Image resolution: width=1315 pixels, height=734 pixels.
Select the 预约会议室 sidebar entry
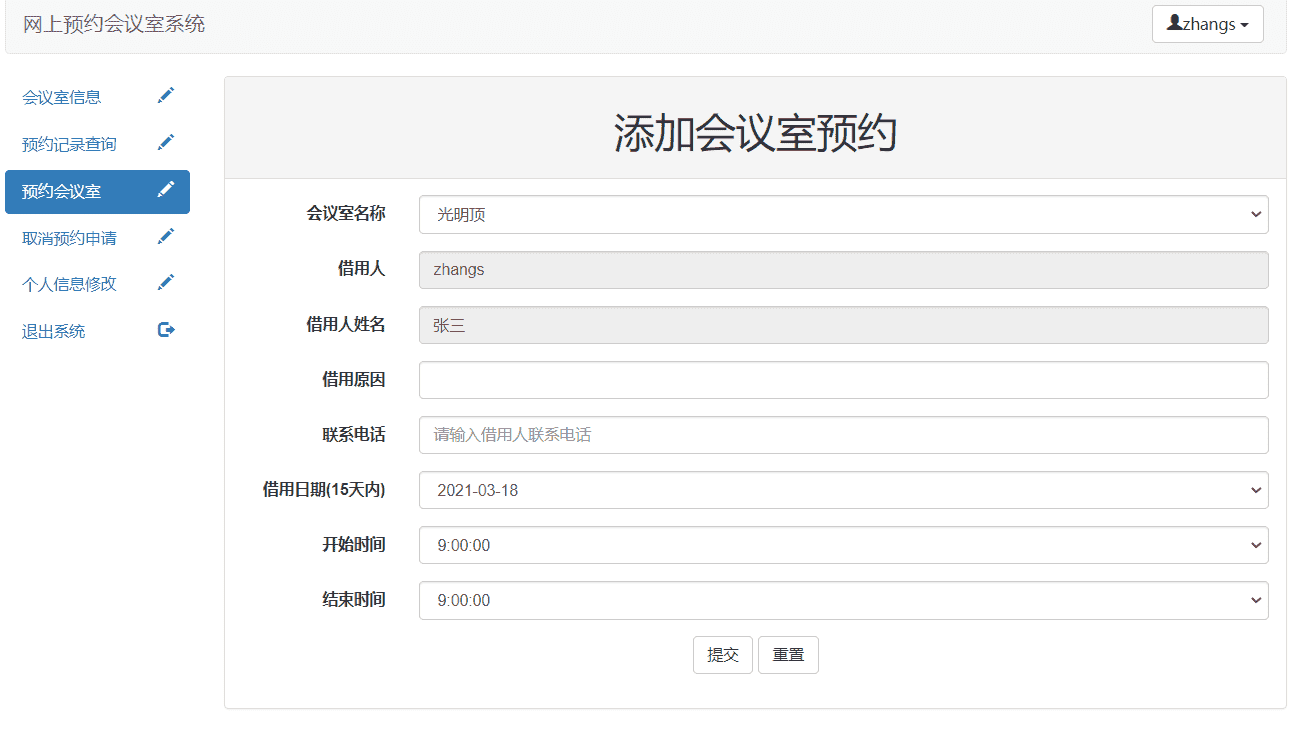pyautogui.click(x=97, y=191)
